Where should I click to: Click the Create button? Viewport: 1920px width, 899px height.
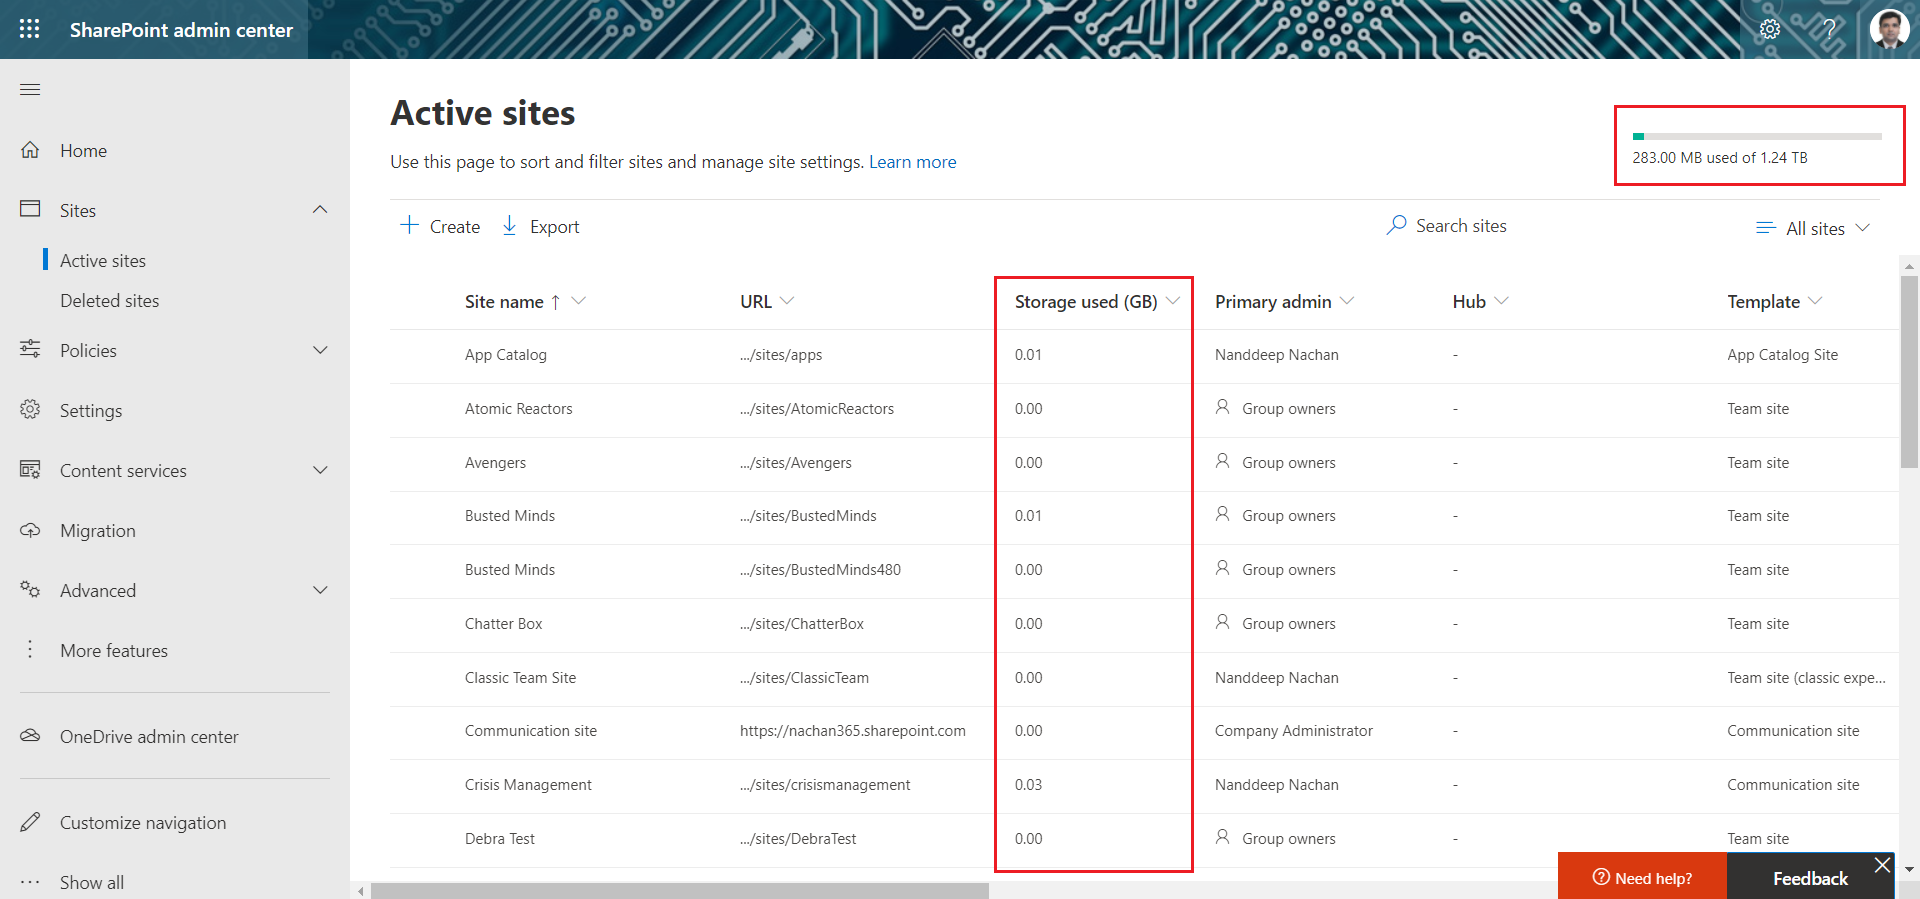coord(440,227)
